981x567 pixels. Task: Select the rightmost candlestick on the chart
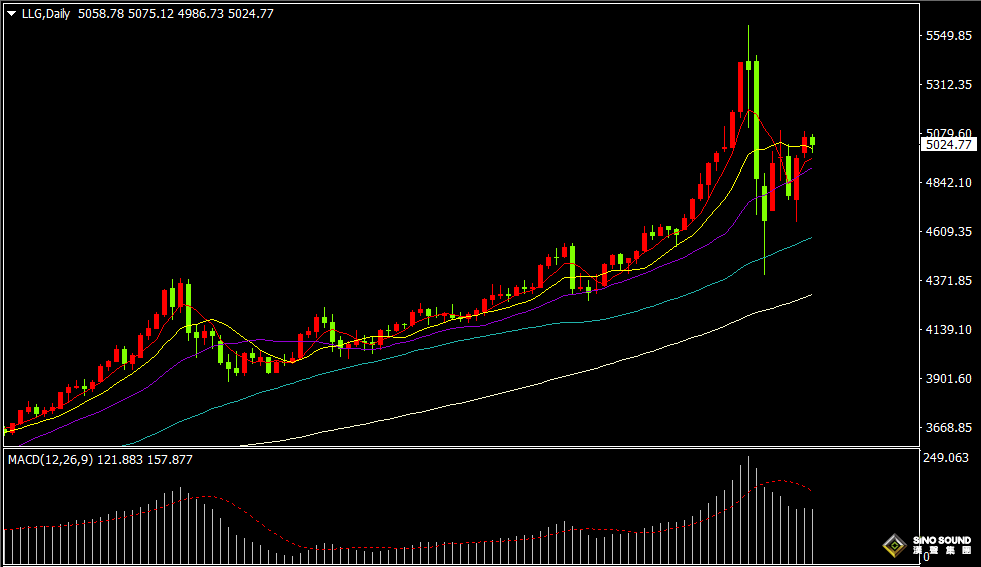click(x=813, y=142)
